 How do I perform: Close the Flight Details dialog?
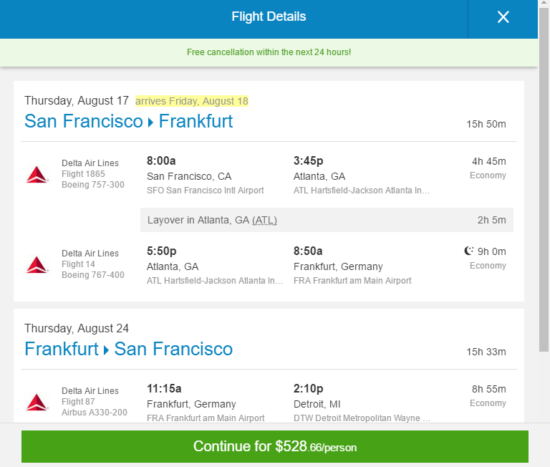click(x=503, y=17)
